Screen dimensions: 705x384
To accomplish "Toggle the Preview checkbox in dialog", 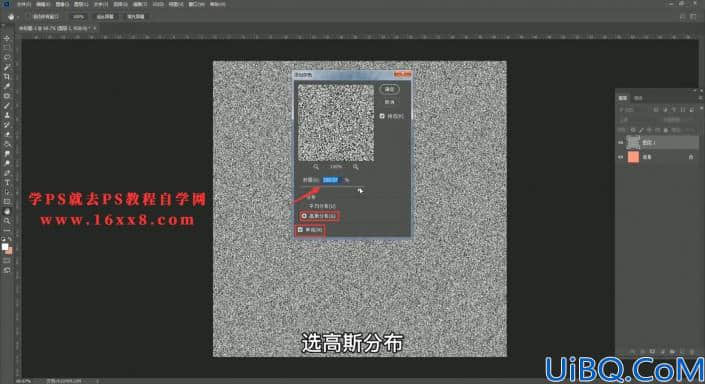I will pos(382,116).
